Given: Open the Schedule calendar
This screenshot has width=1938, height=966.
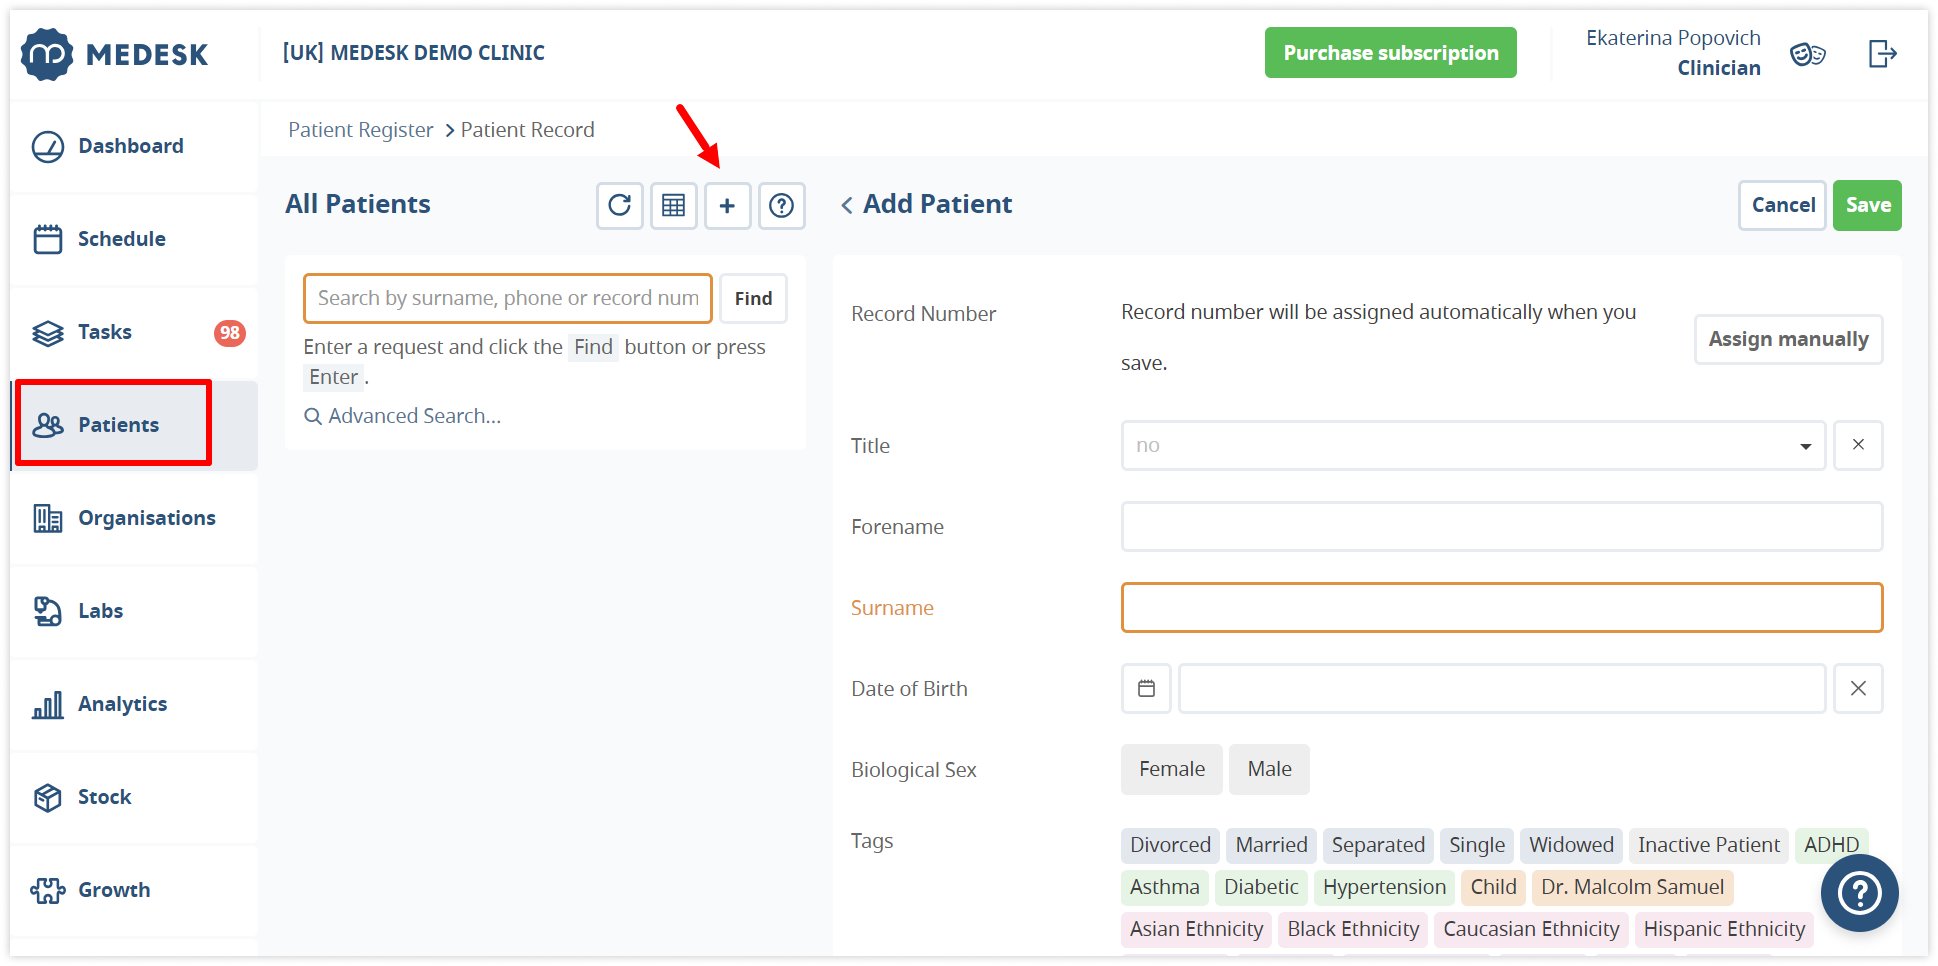Looking at the screenshot, I should 121,239.
